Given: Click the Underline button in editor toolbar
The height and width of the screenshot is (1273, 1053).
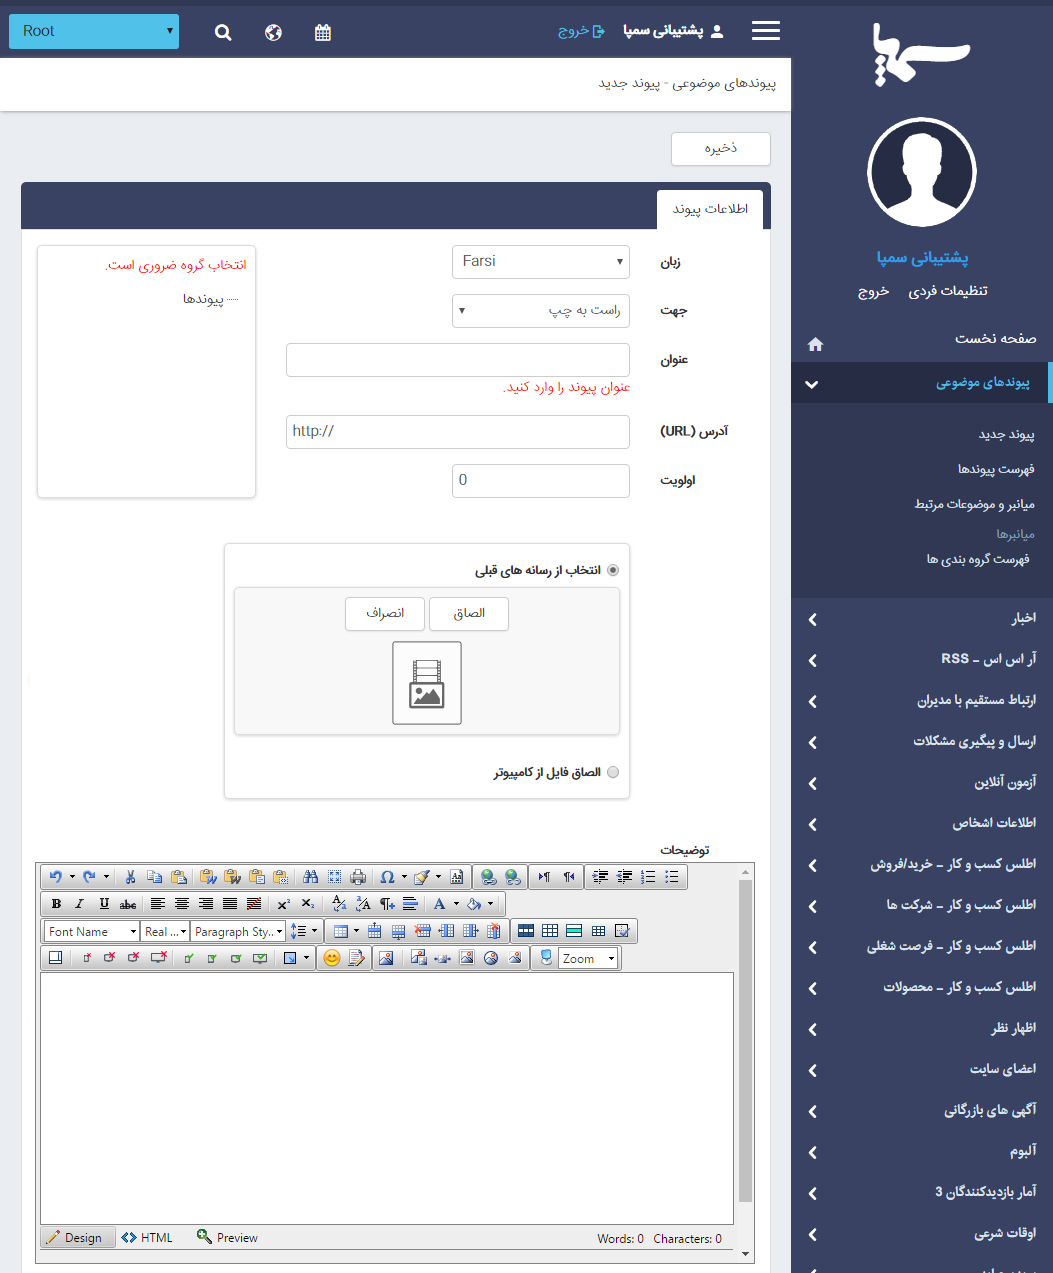Looking at the screenshot, I should pyautogui.click(x=104, y=904).
